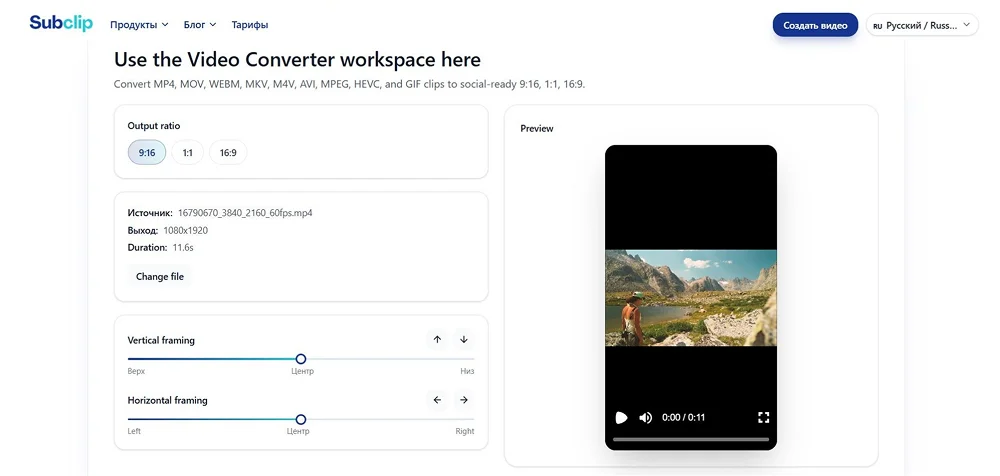Click the Создать видео button
This screenshot has width=1000, height=476.
point(815,25)
